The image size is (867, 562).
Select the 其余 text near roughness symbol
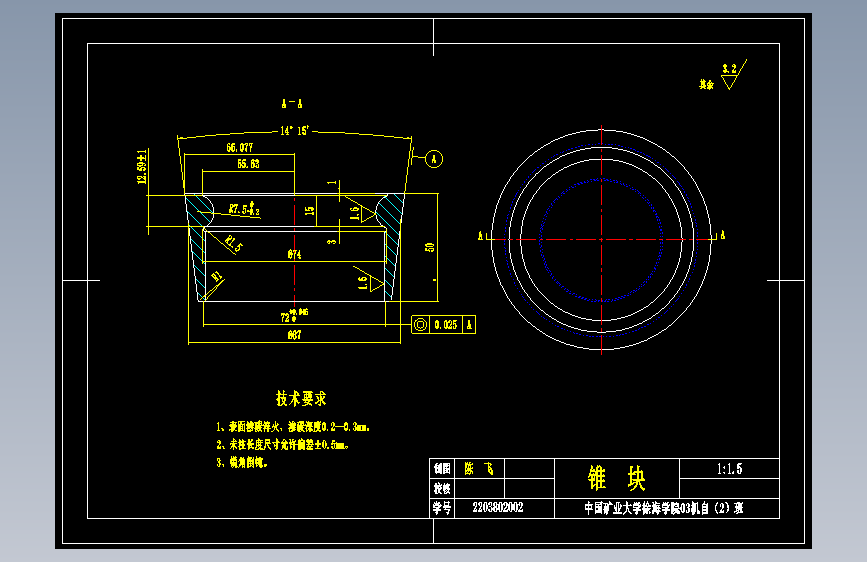click(x=706, y=85)
